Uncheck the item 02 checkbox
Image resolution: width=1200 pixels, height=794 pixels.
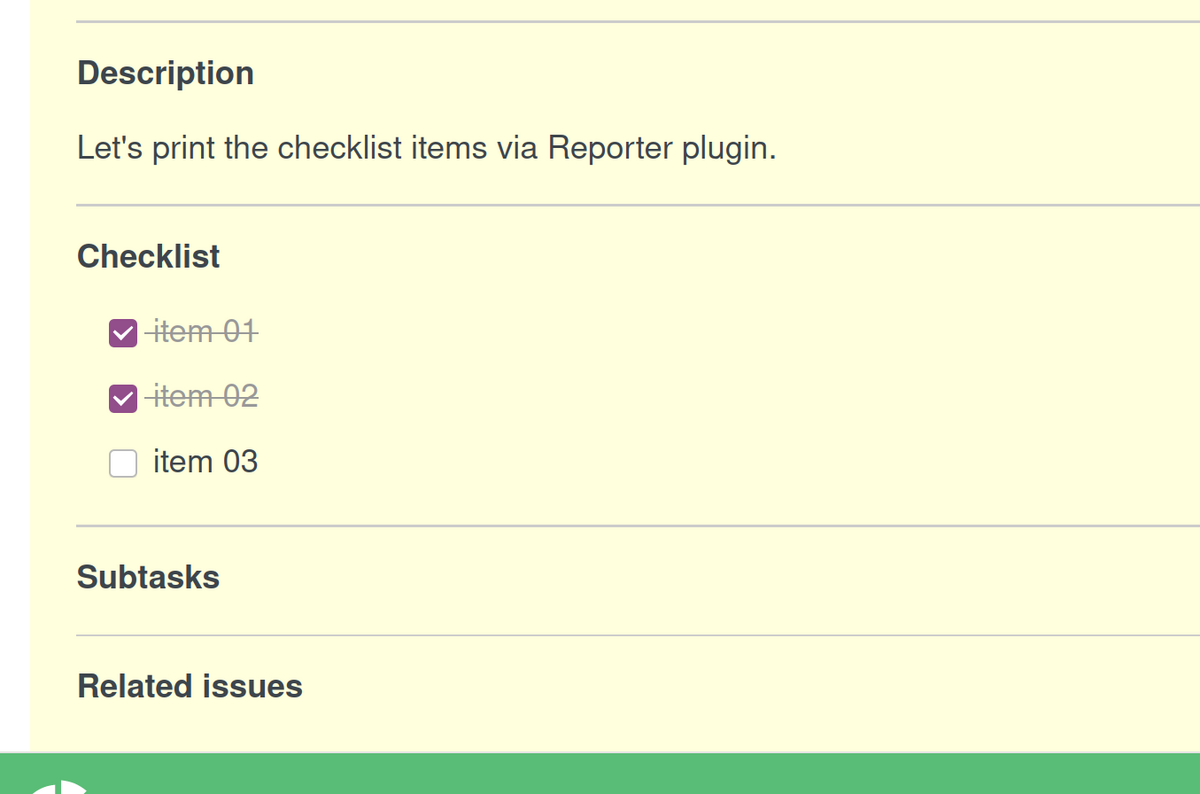[122, 397]
